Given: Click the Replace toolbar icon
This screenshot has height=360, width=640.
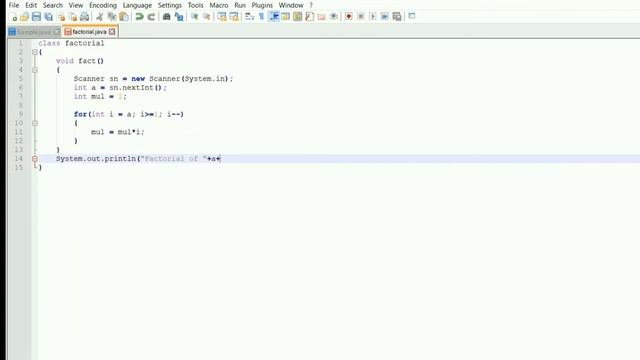Looking at the screenshot, I should pos(179,17).
